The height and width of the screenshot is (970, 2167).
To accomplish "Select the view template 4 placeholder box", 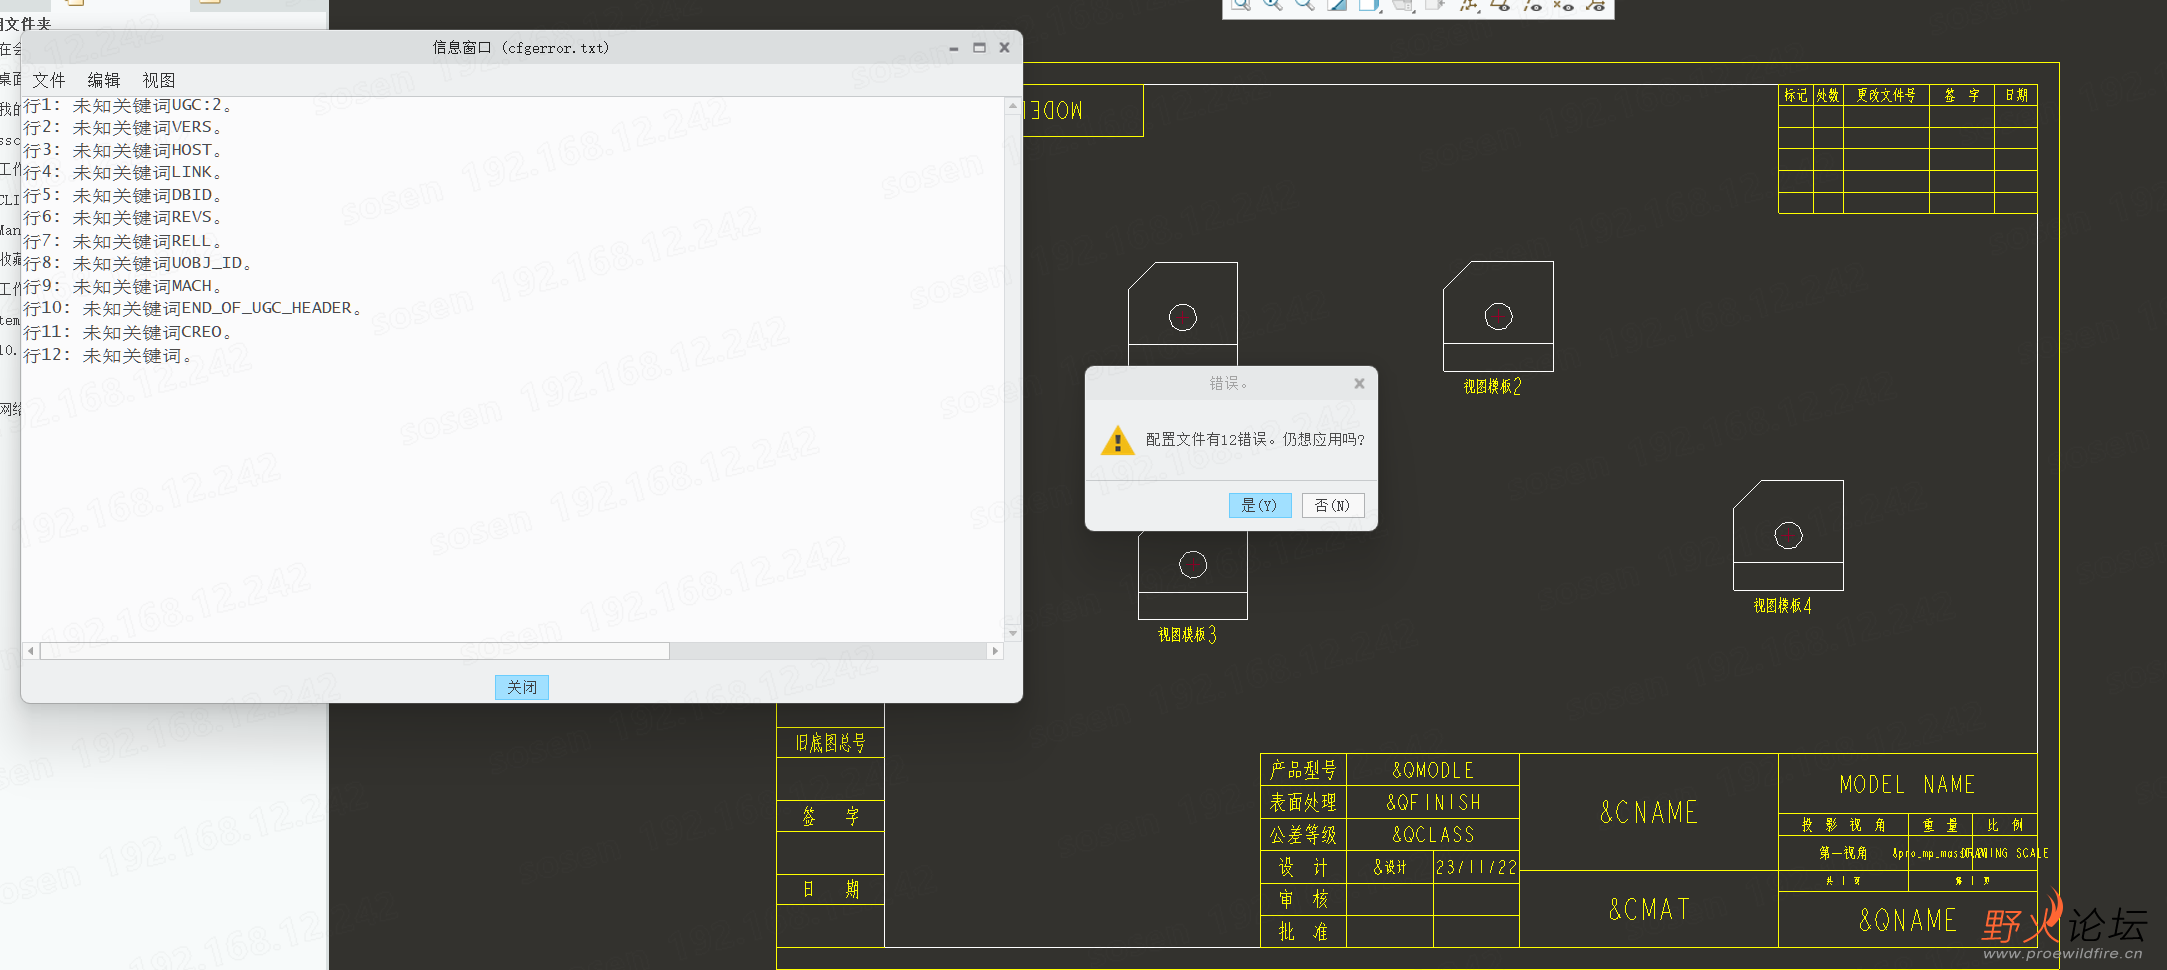I will point(1788,535).
